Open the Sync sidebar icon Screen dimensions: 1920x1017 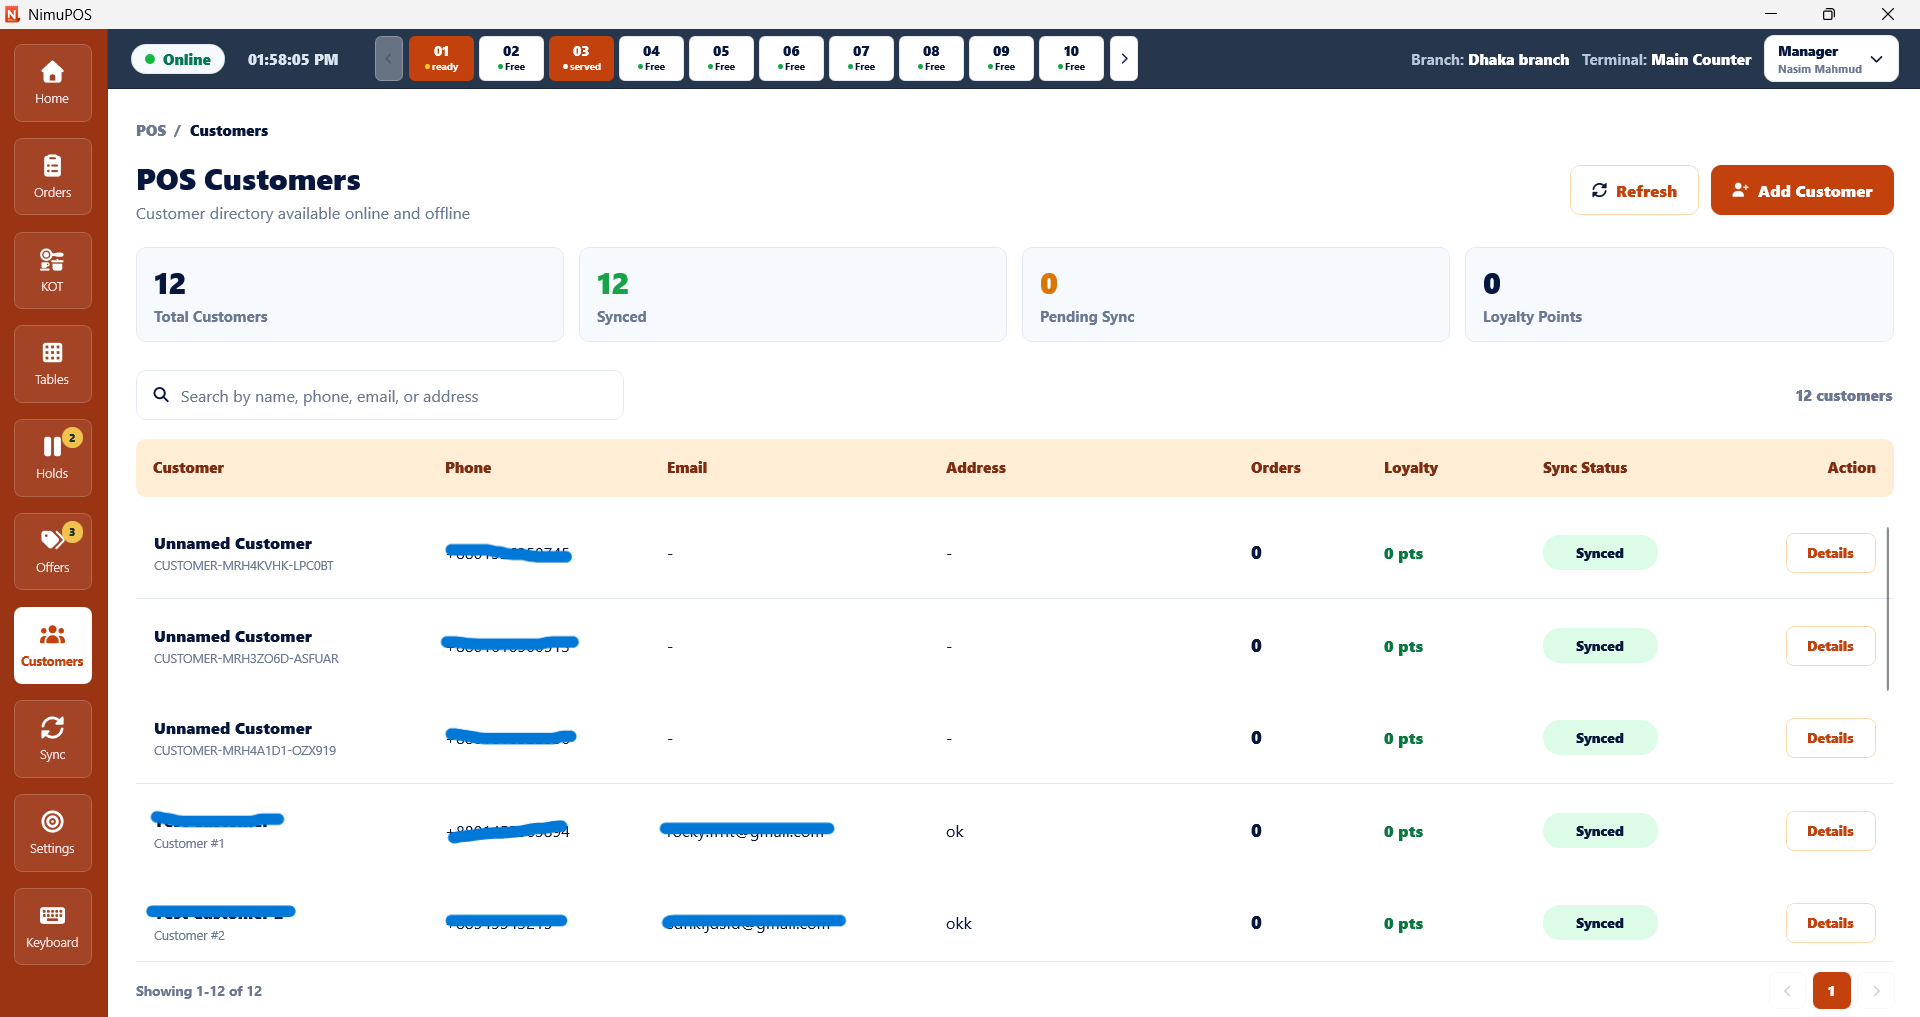[x=52, y=739]
